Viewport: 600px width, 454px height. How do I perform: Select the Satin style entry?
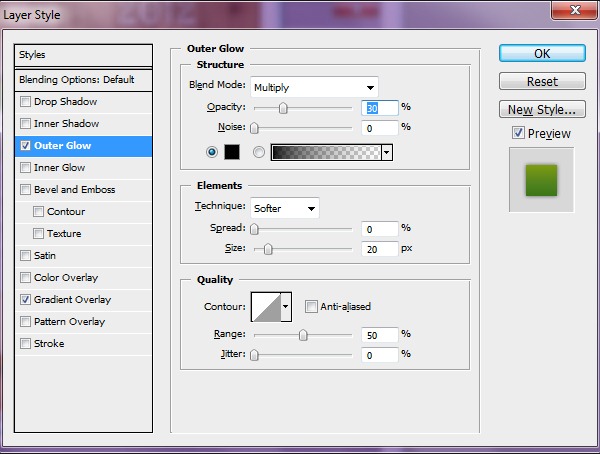click(x=45, y=256)
